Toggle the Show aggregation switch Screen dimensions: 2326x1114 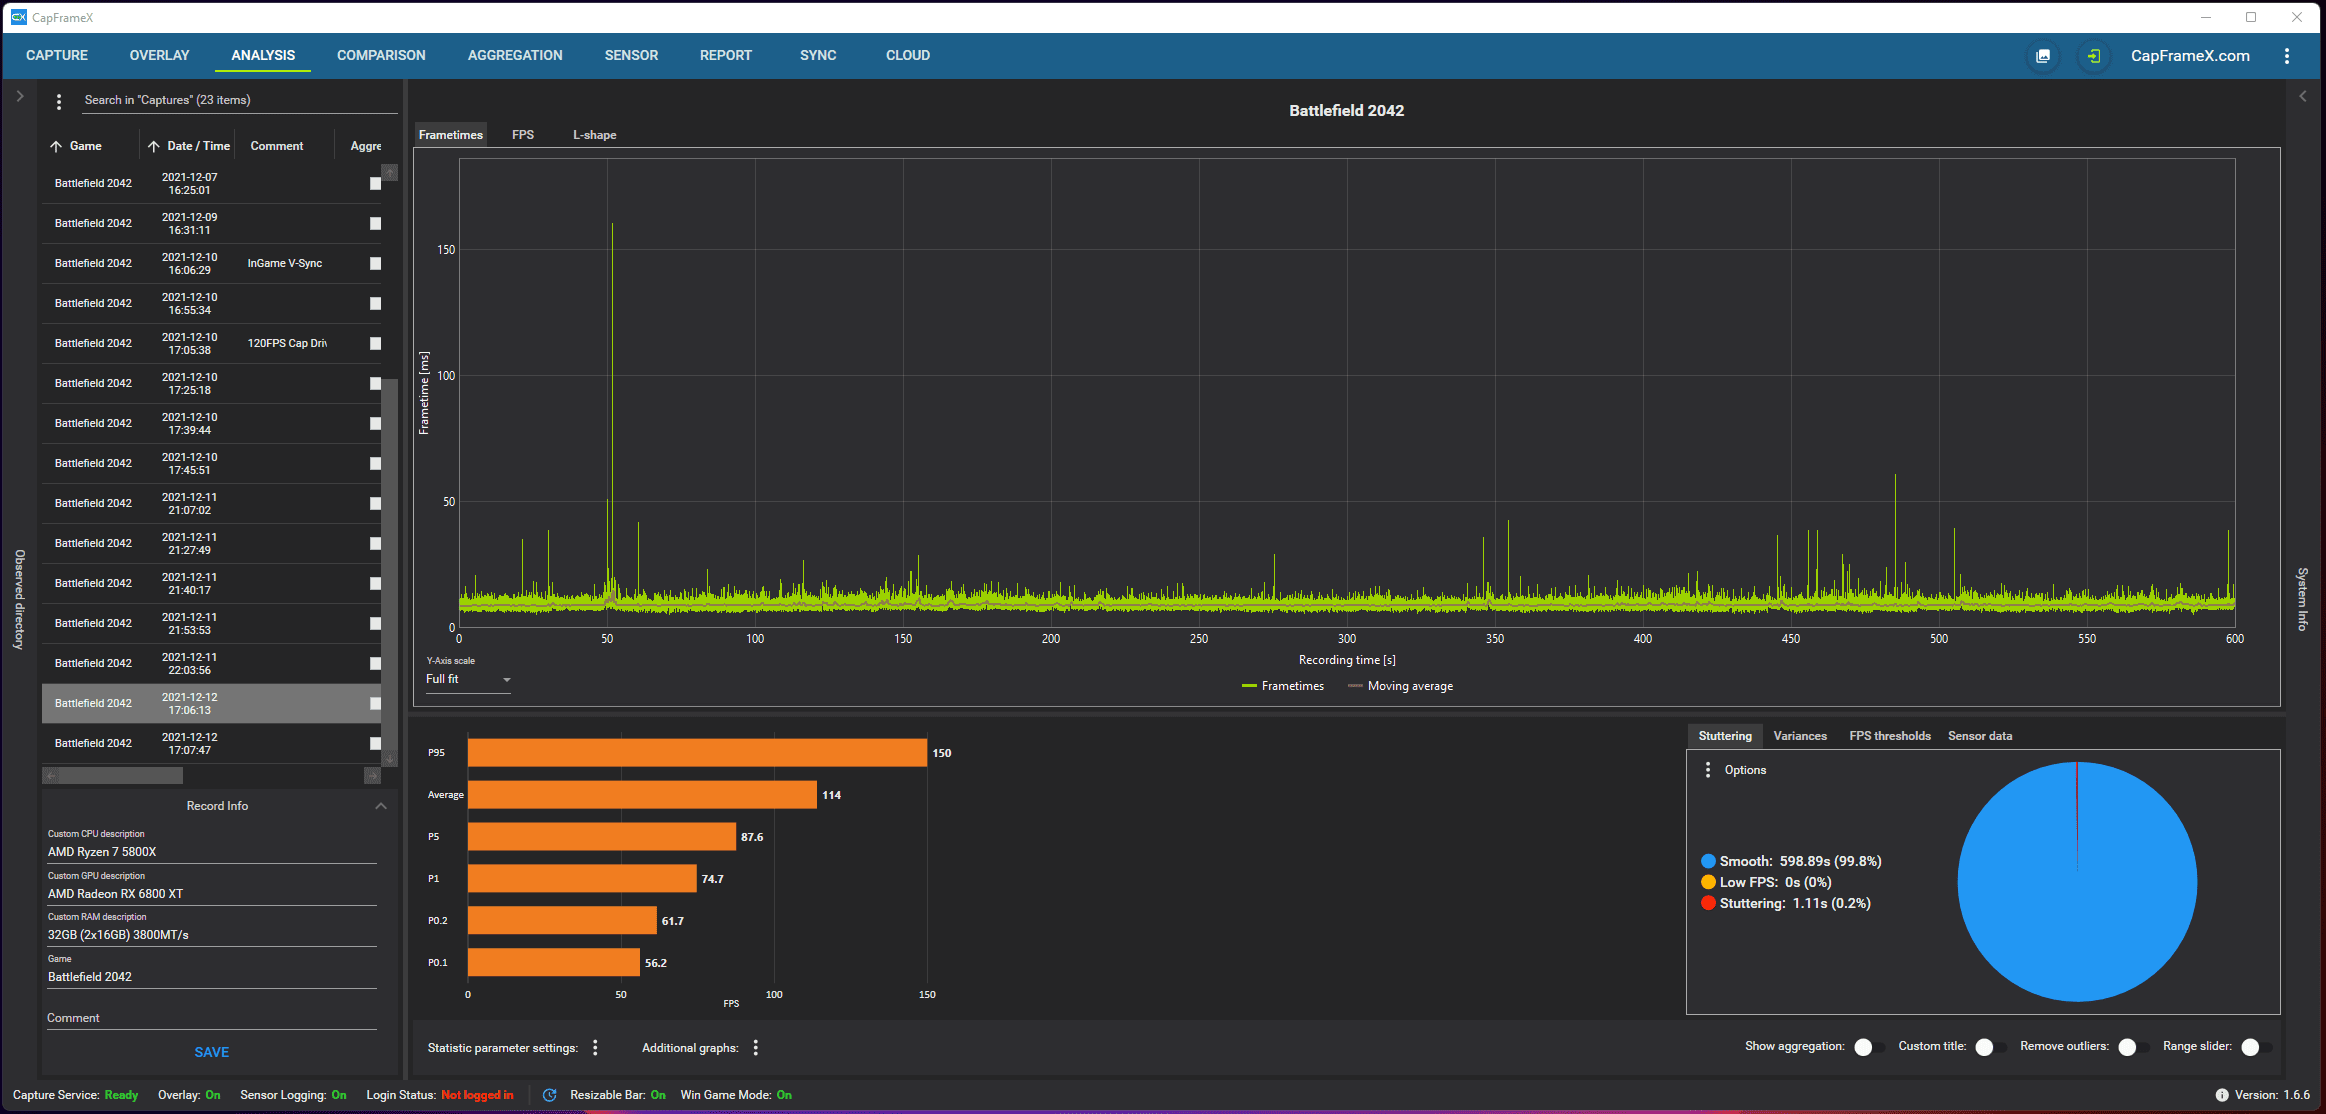[x=1868, y=1047]
